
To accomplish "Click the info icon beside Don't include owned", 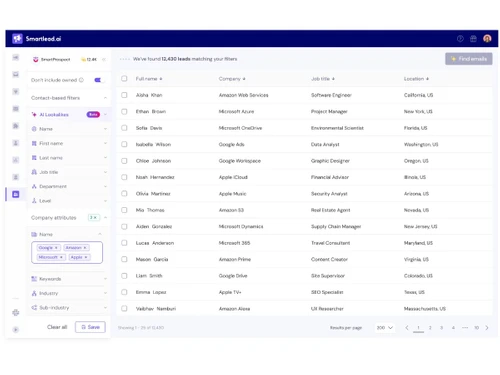I will tap(81, 80).
